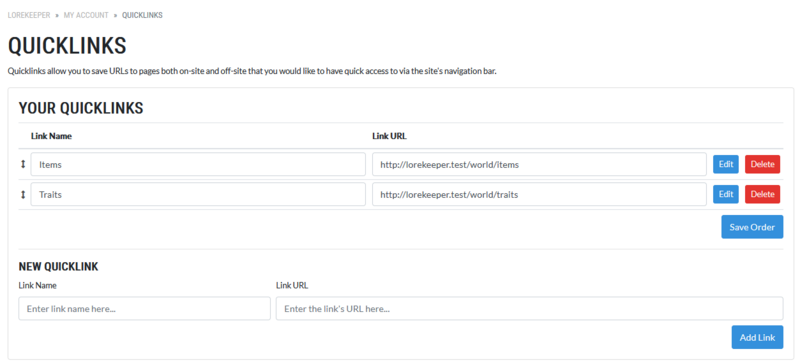Click the Items link name field
The image size is (800, 363).
[x=198, y=164]
